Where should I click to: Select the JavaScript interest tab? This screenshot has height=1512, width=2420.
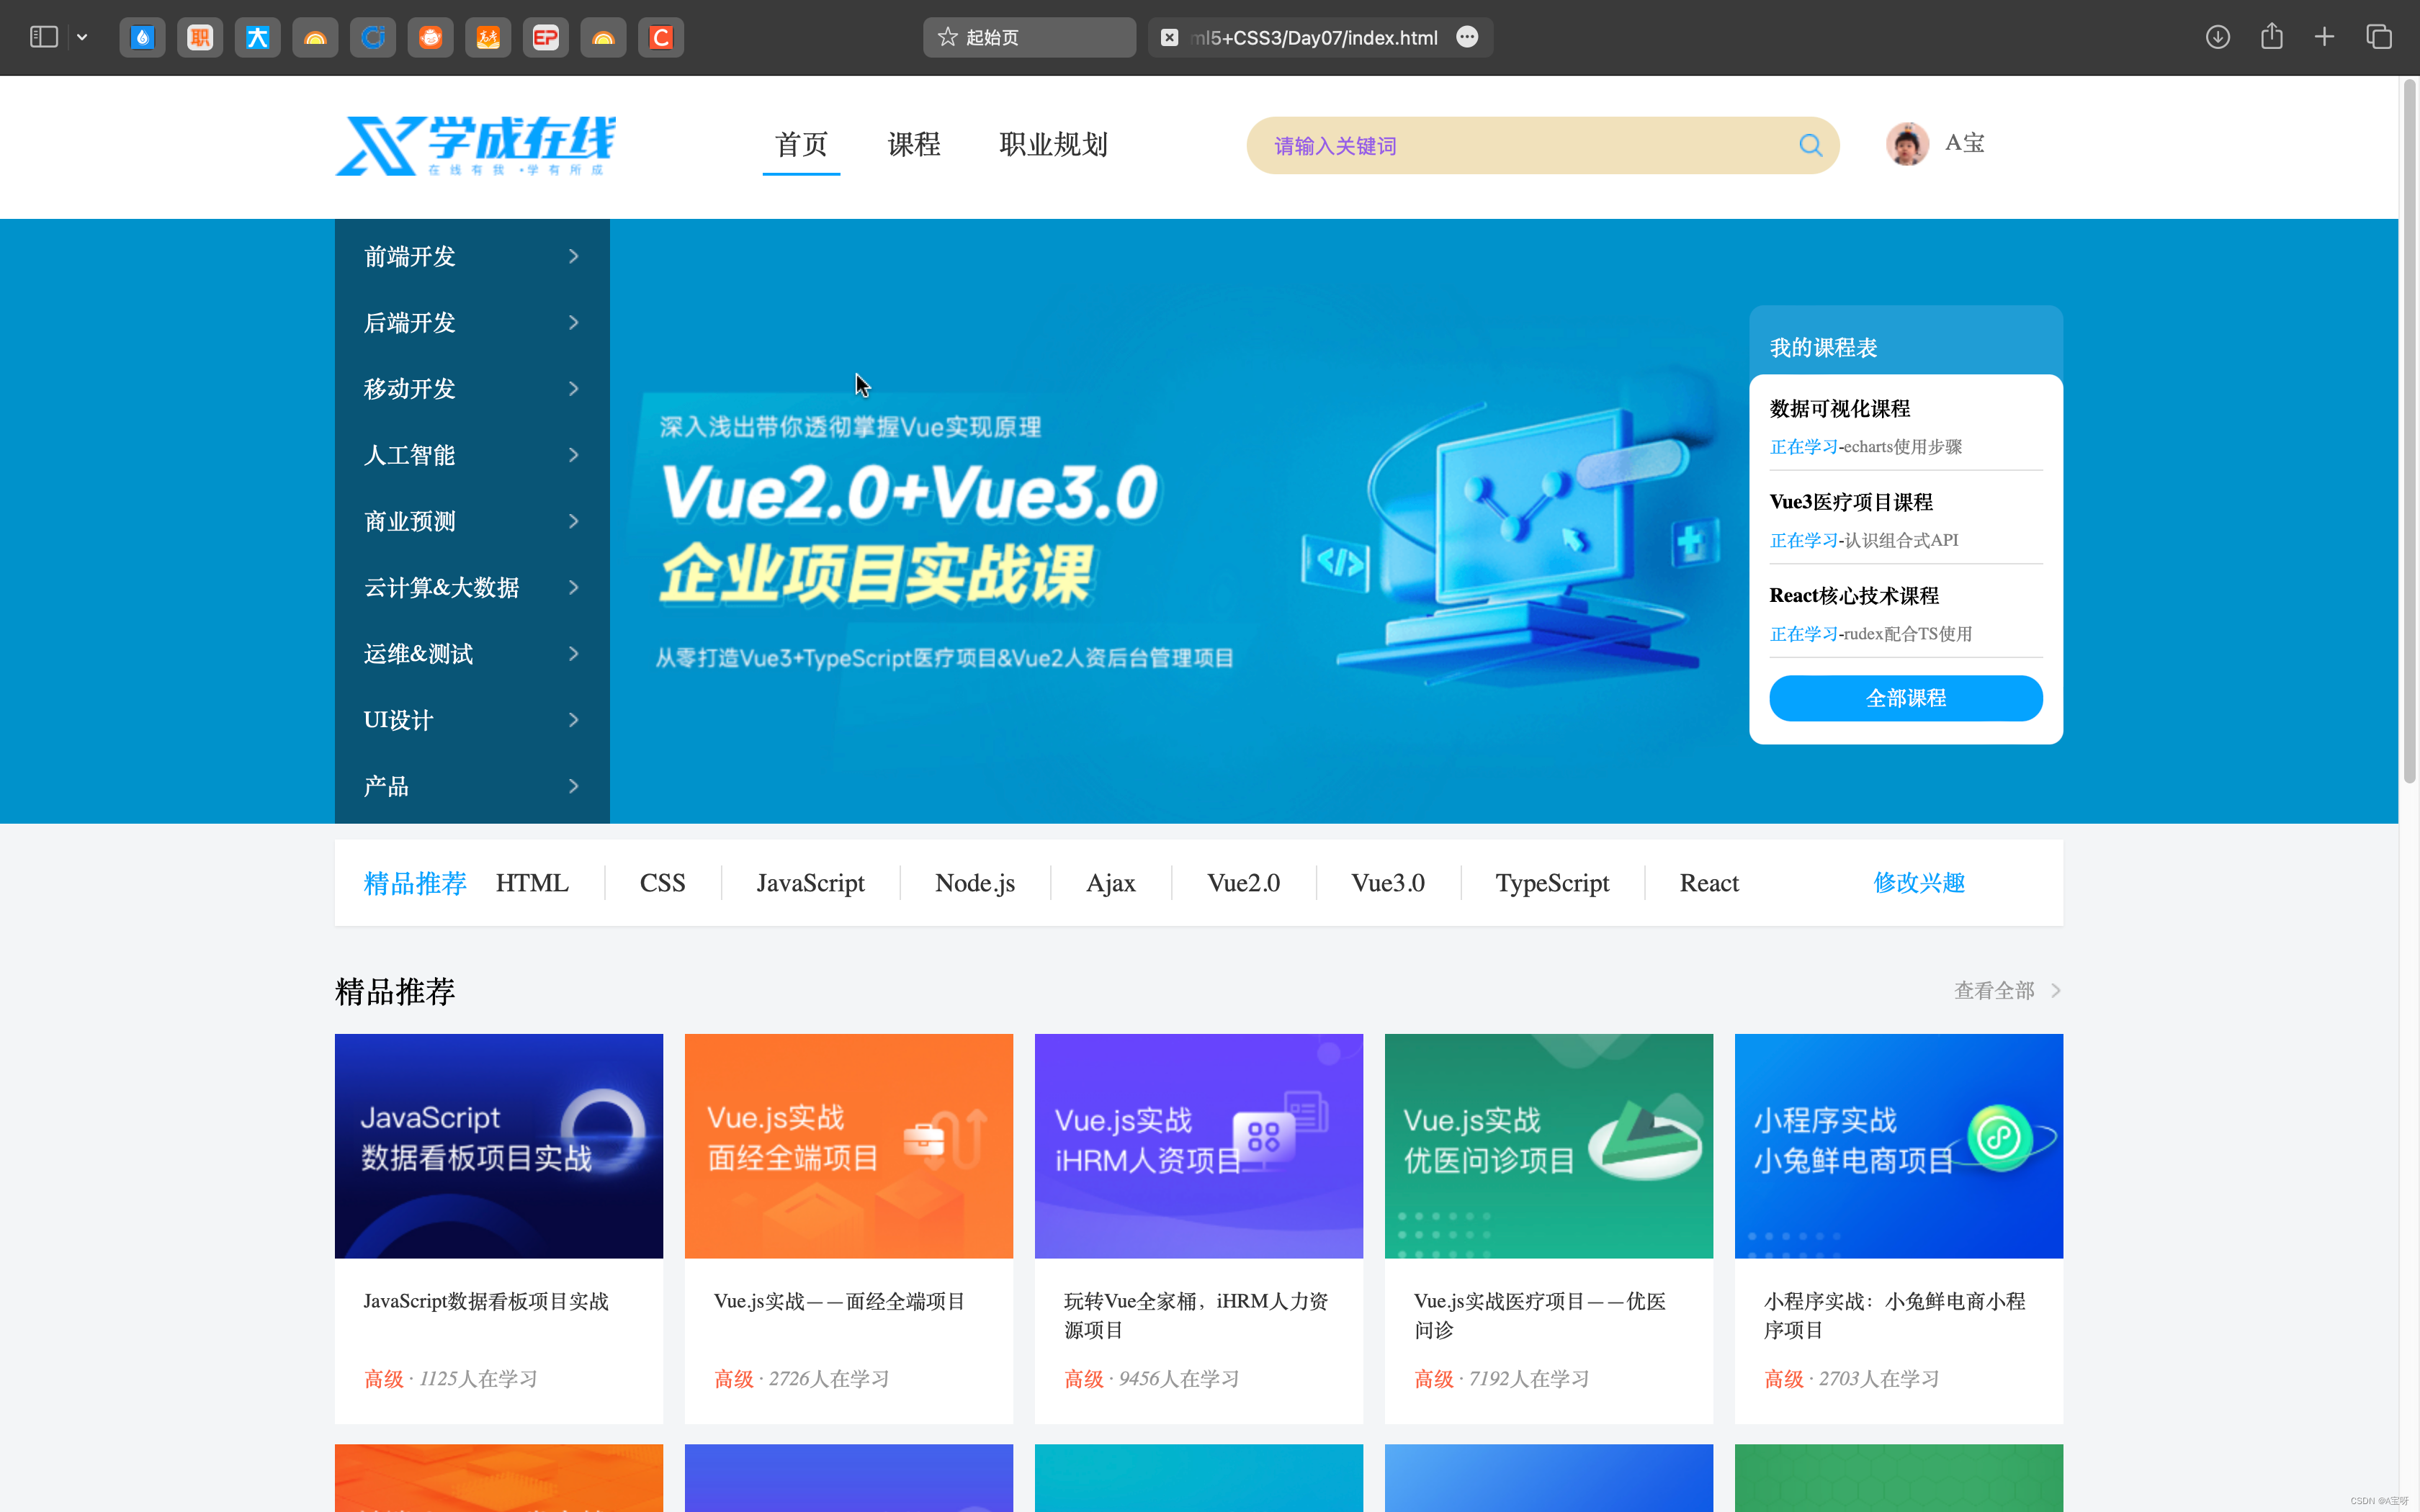click(x=809, y=883)
